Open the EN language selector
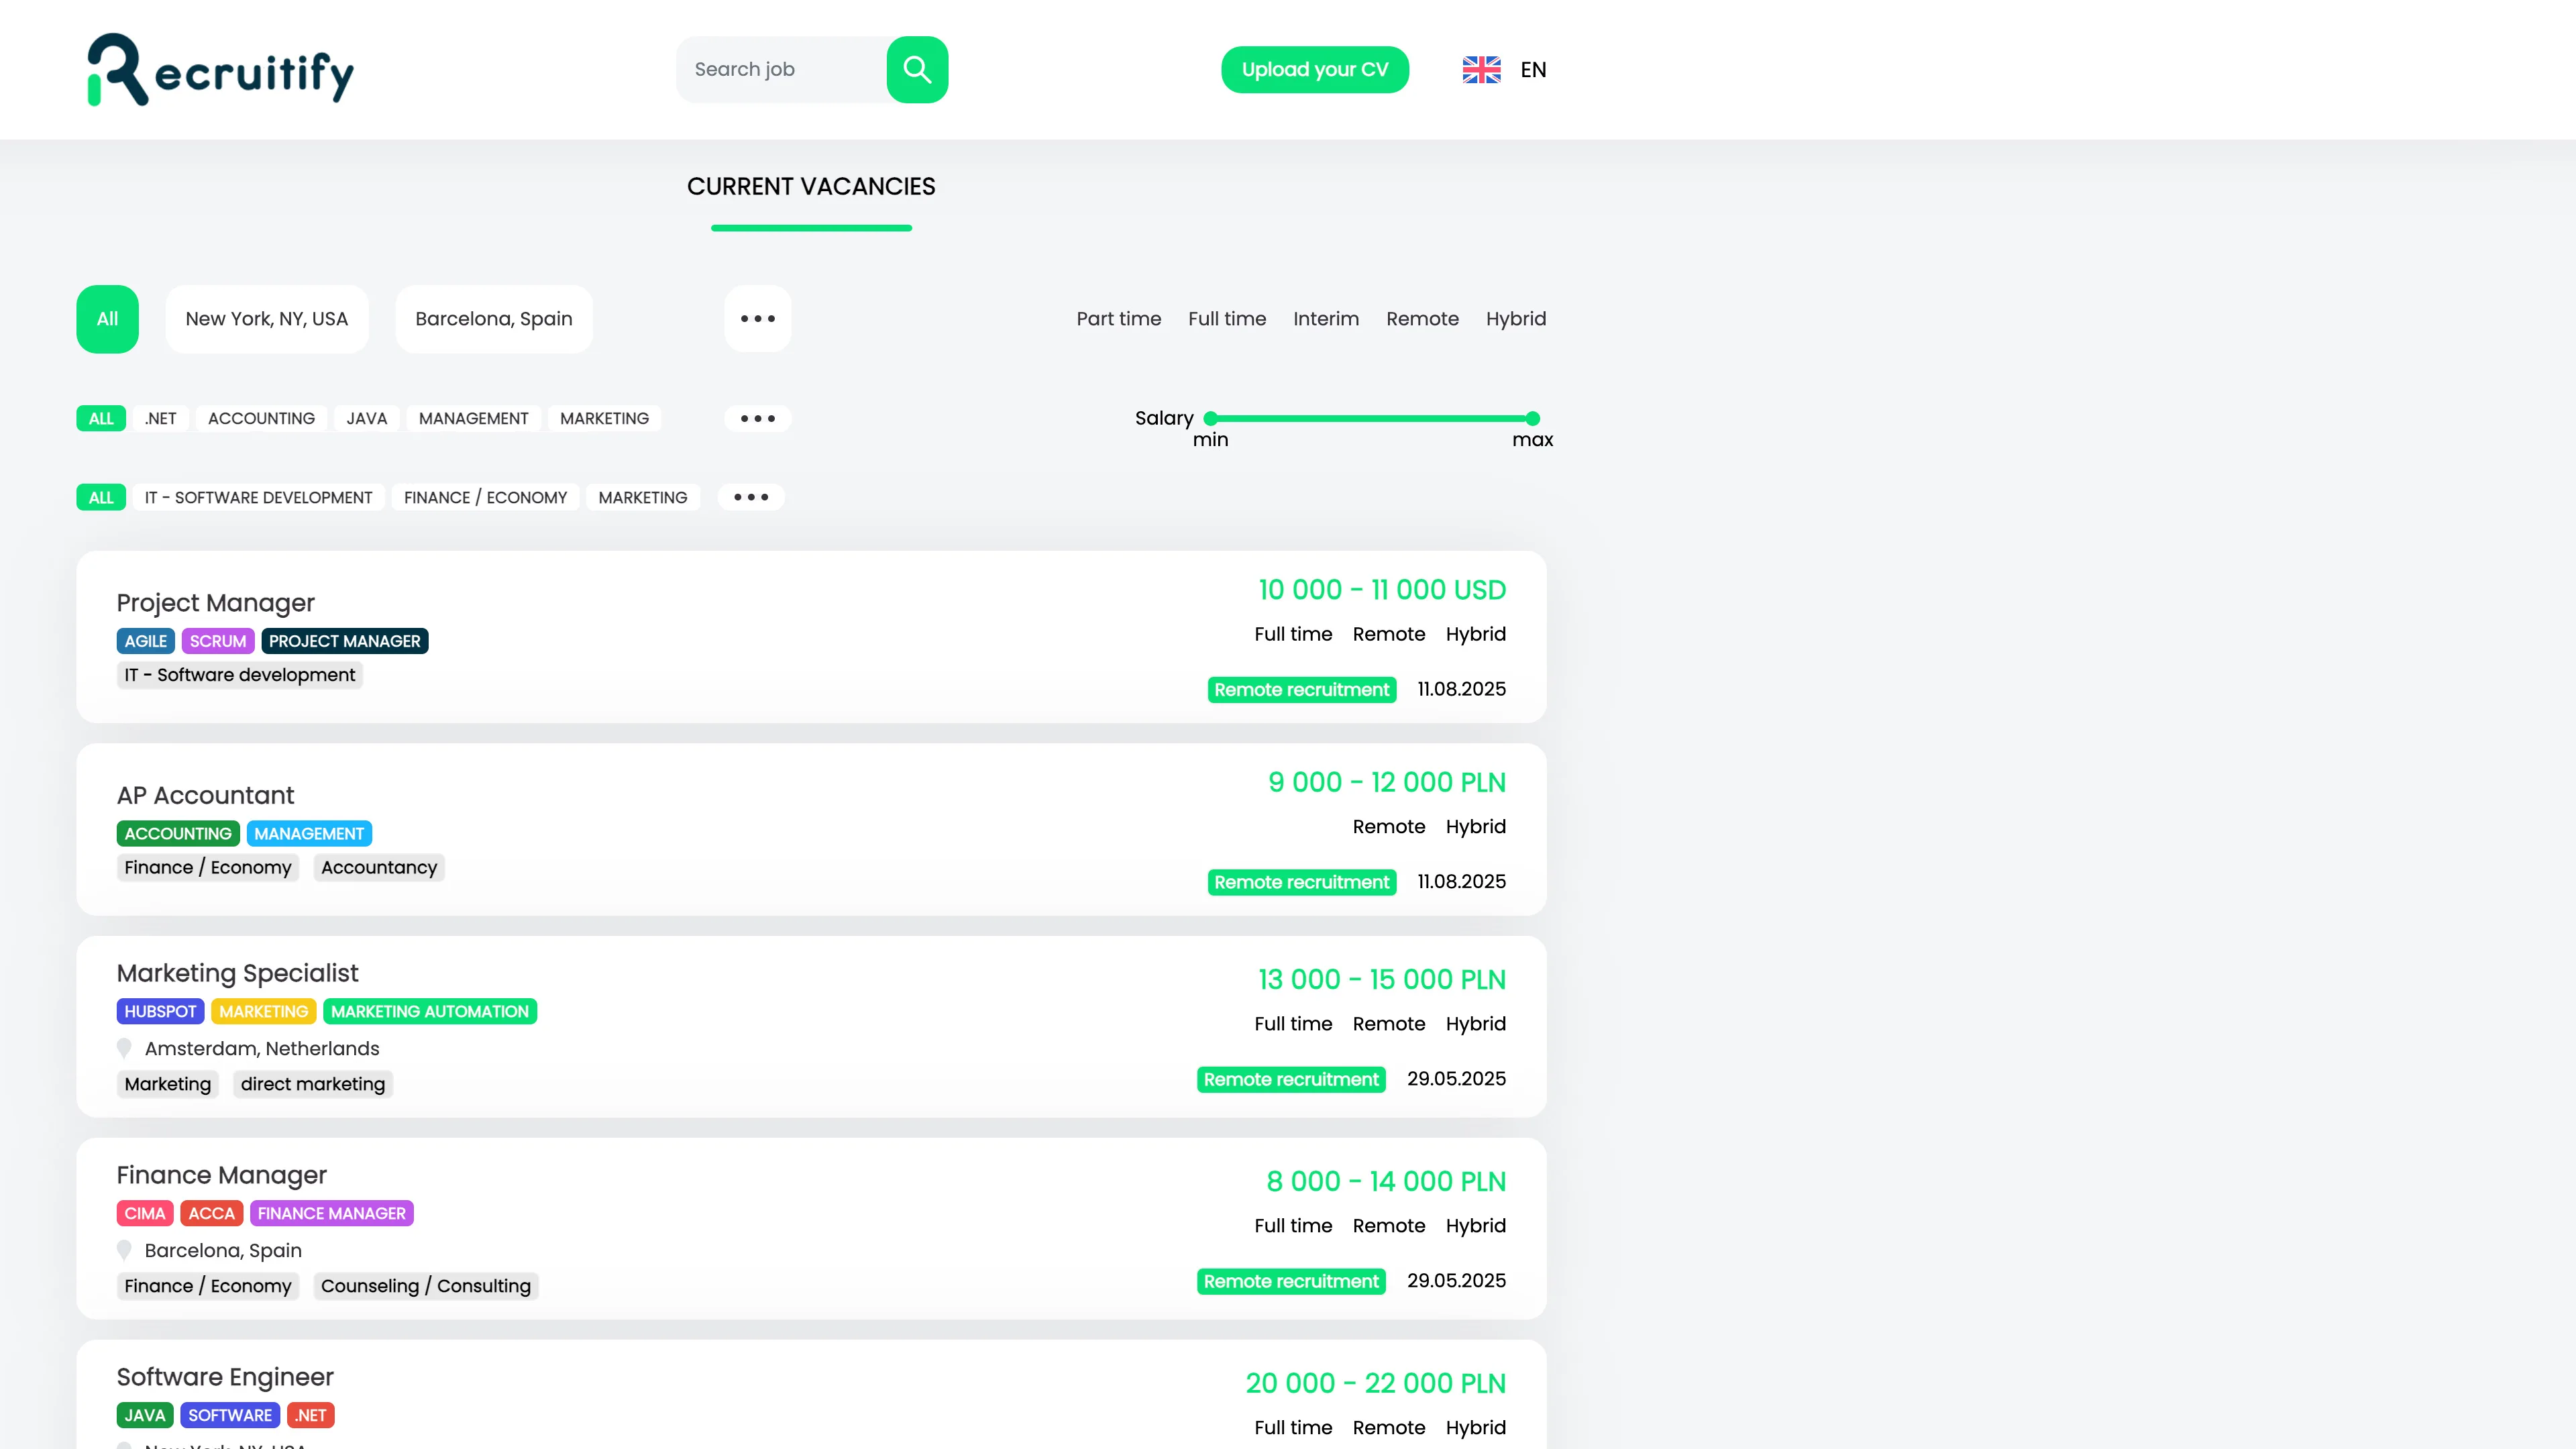 [1532, 69]
